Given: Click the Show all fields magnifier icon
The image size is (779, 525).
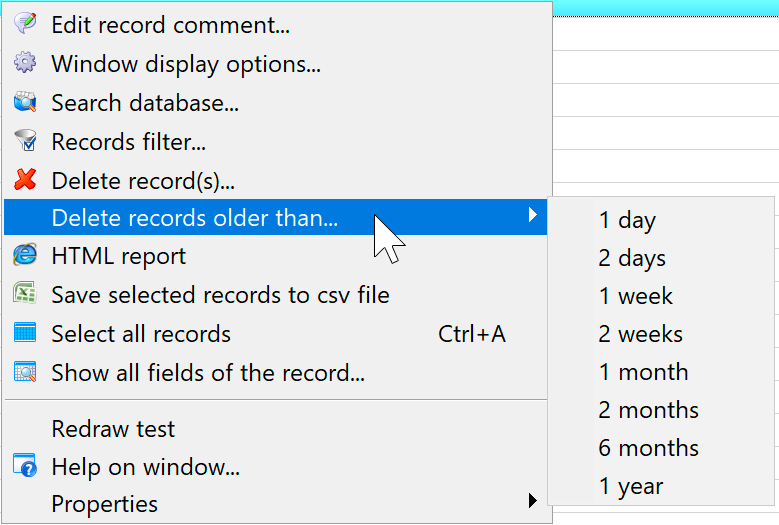Looking at the screenshot, I should [x=25, y=372].
